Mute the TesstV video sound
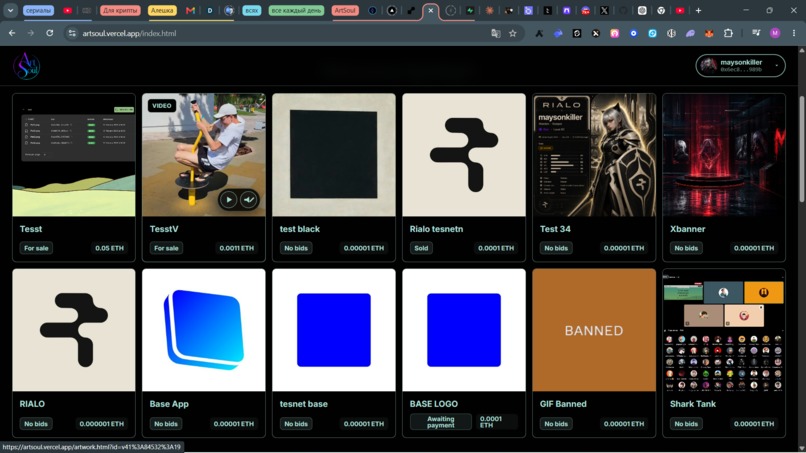 249,200
